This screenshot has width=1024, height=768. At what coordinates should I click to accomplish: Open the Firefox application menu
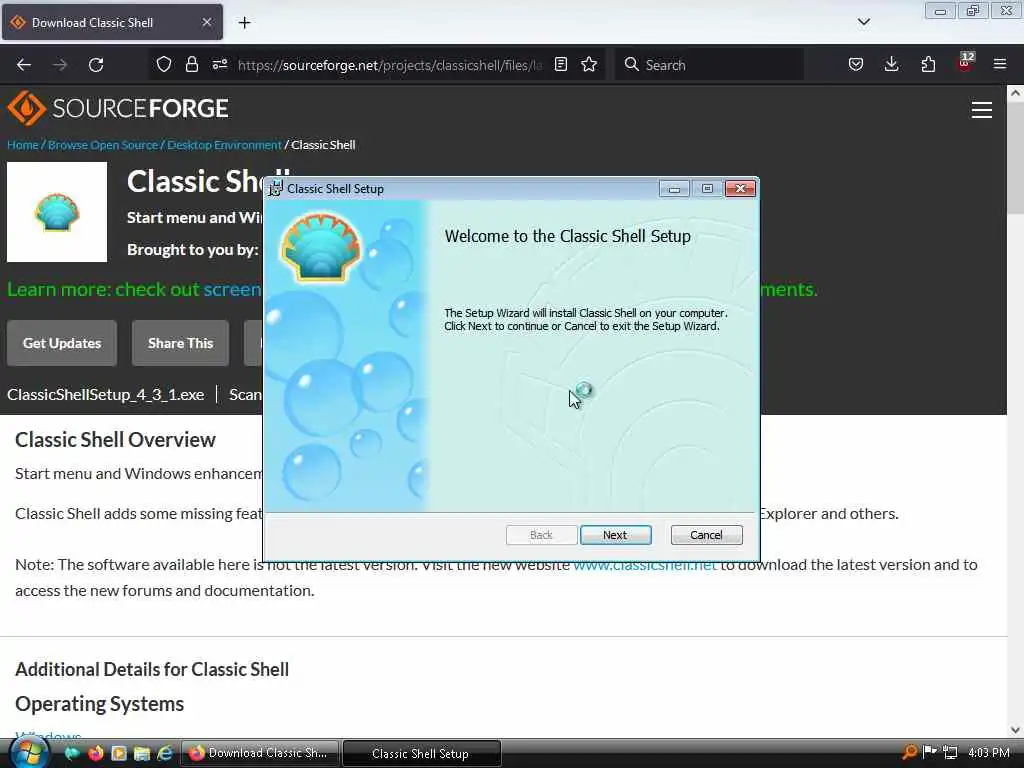coord(1000,64)
